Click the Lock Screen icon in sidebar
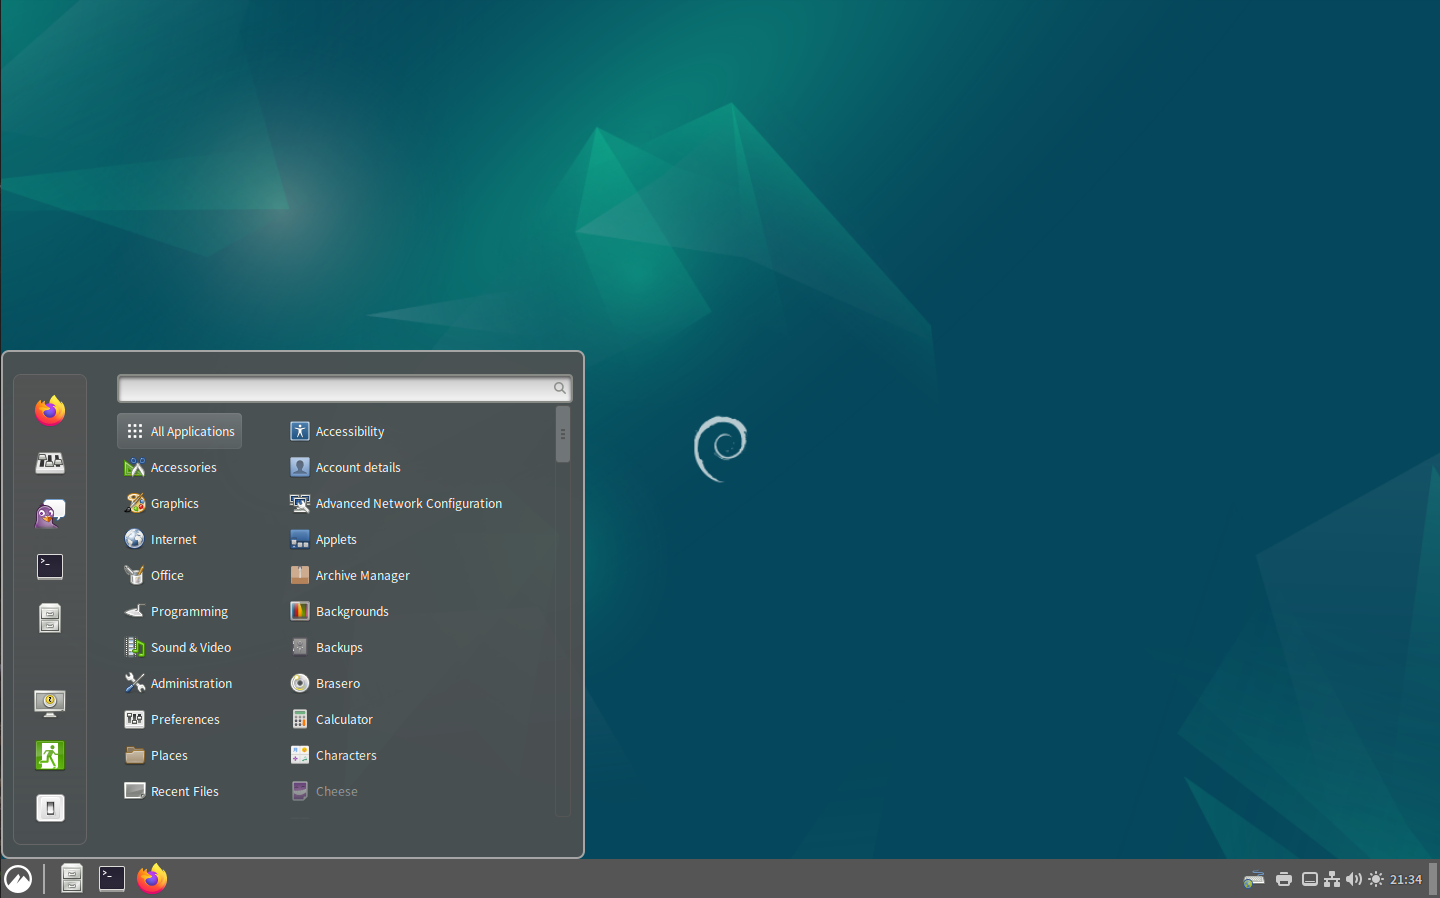Viewport: 1440px width, 898px height. click(50, 703)
